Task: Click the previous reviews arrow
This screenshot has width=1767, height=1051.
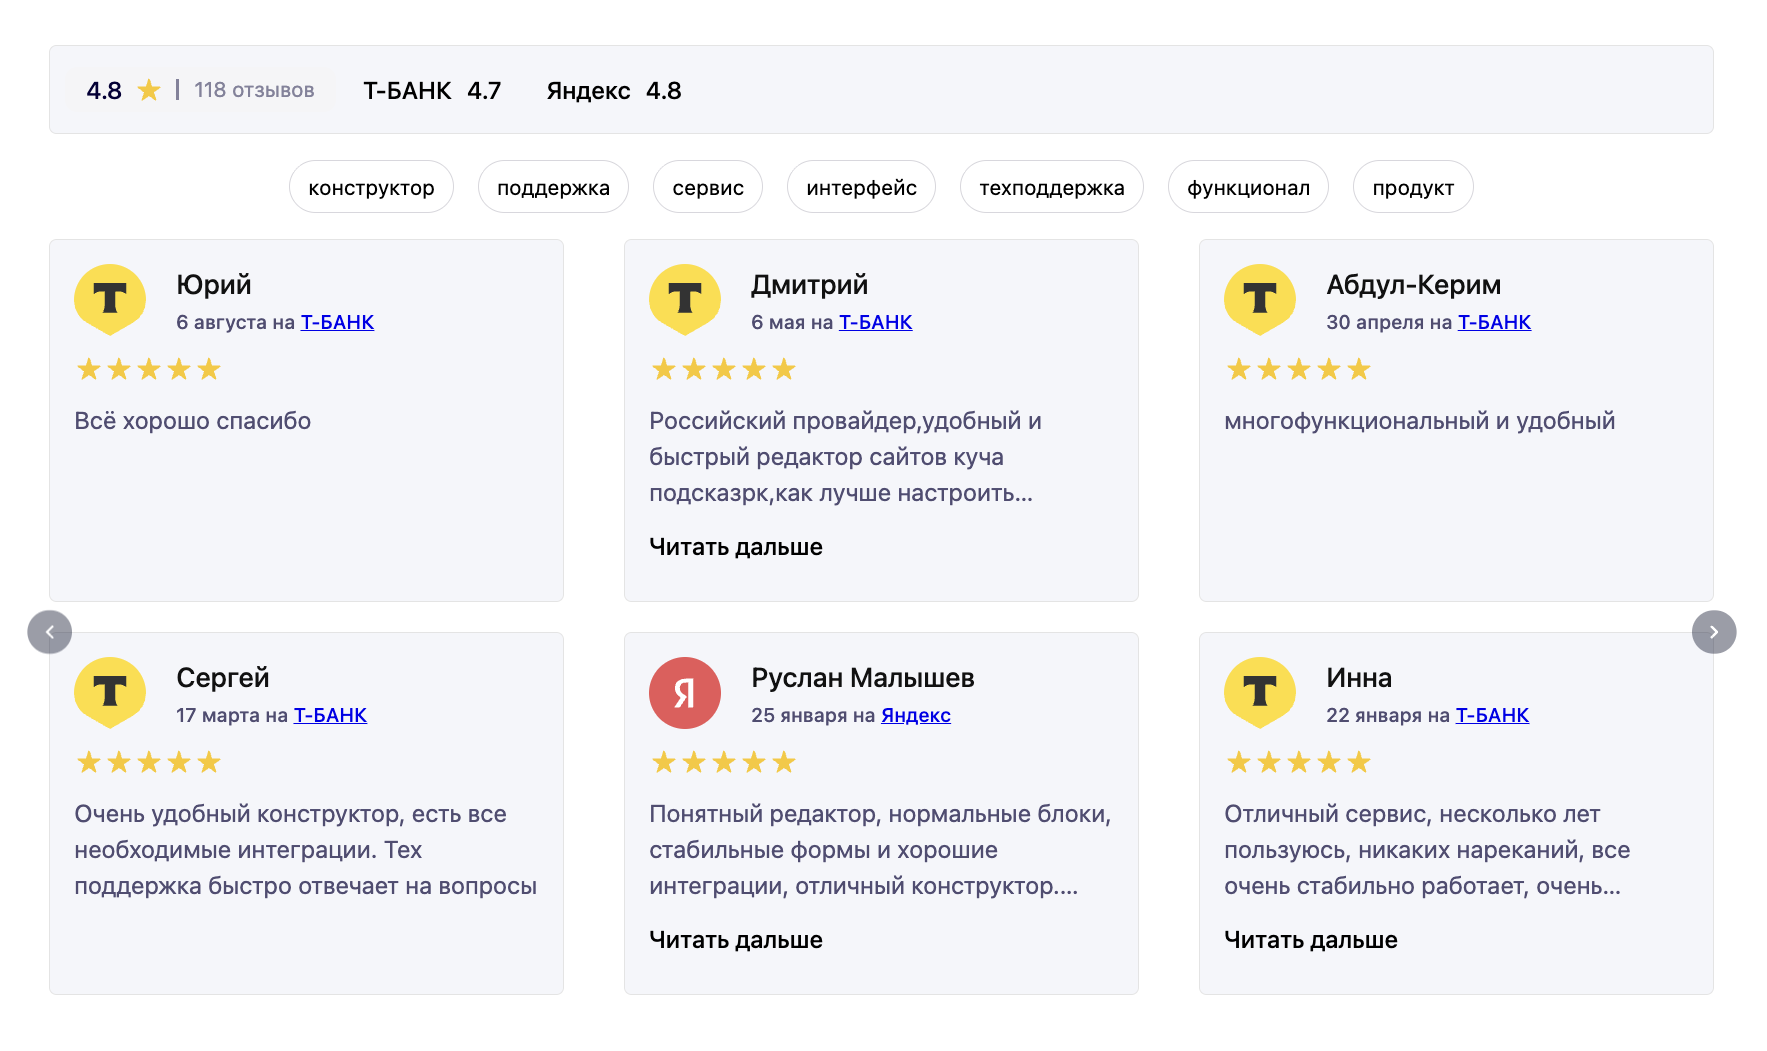Action: 49,632
